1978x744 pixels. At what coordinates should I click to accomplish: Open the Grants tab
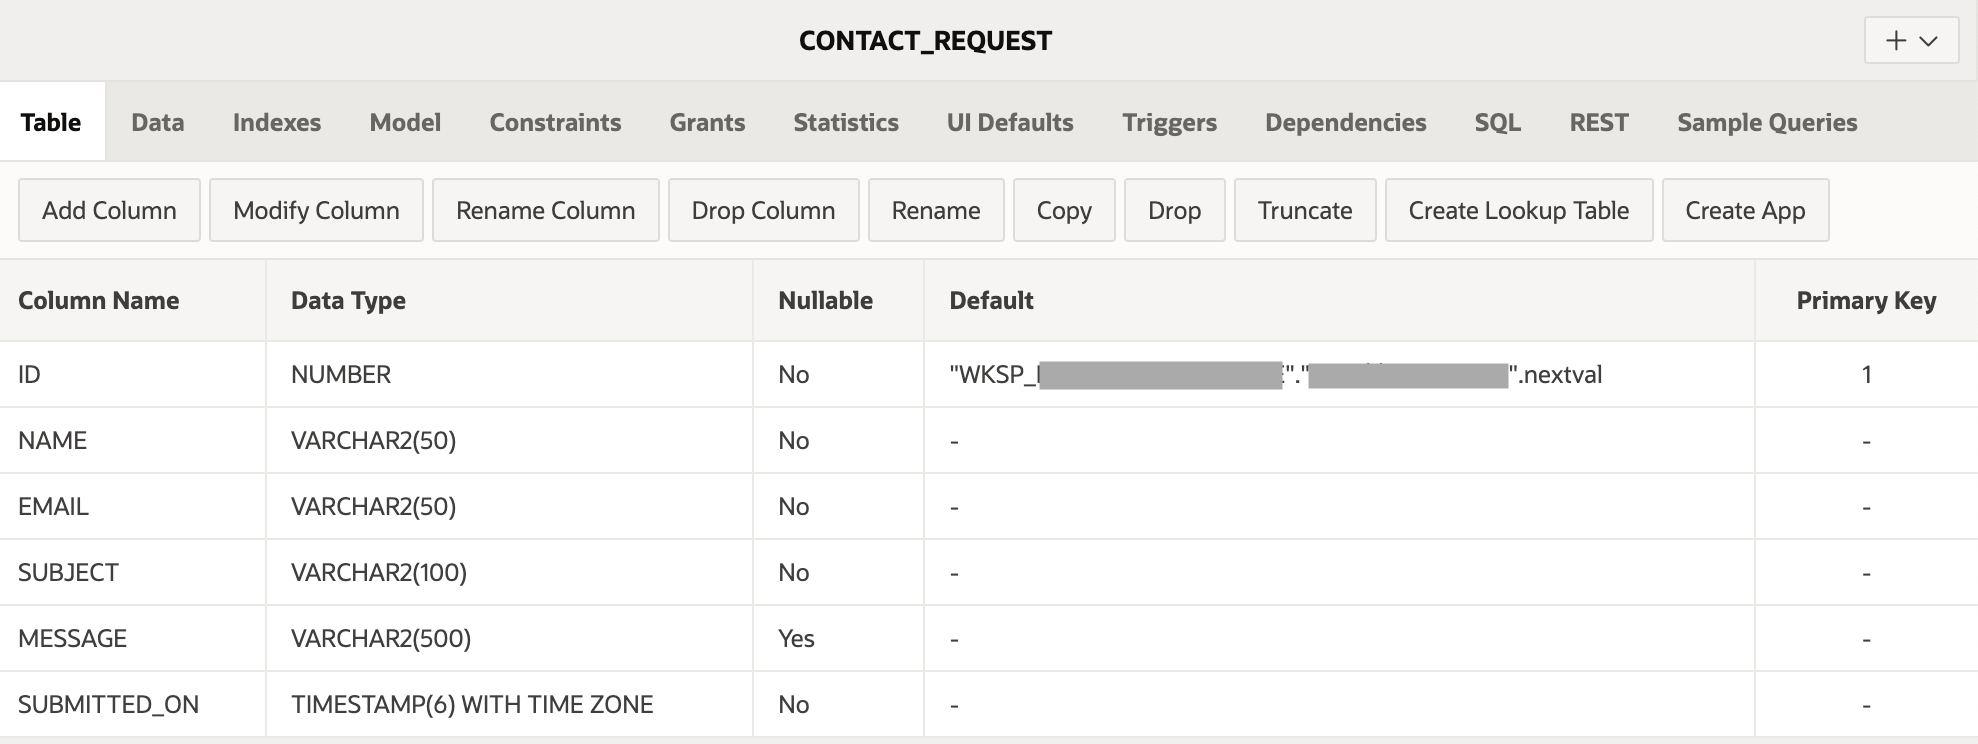pos(707,122)
